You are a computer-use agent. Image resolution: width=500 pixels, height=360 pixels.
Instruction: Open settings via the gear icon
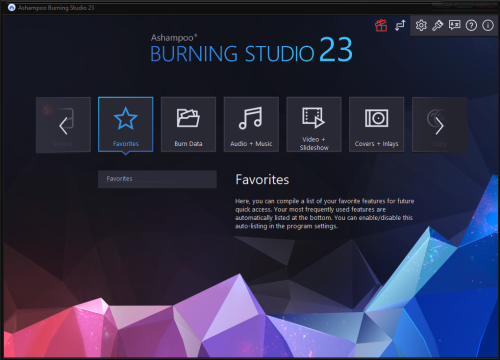tap(421, 25)
